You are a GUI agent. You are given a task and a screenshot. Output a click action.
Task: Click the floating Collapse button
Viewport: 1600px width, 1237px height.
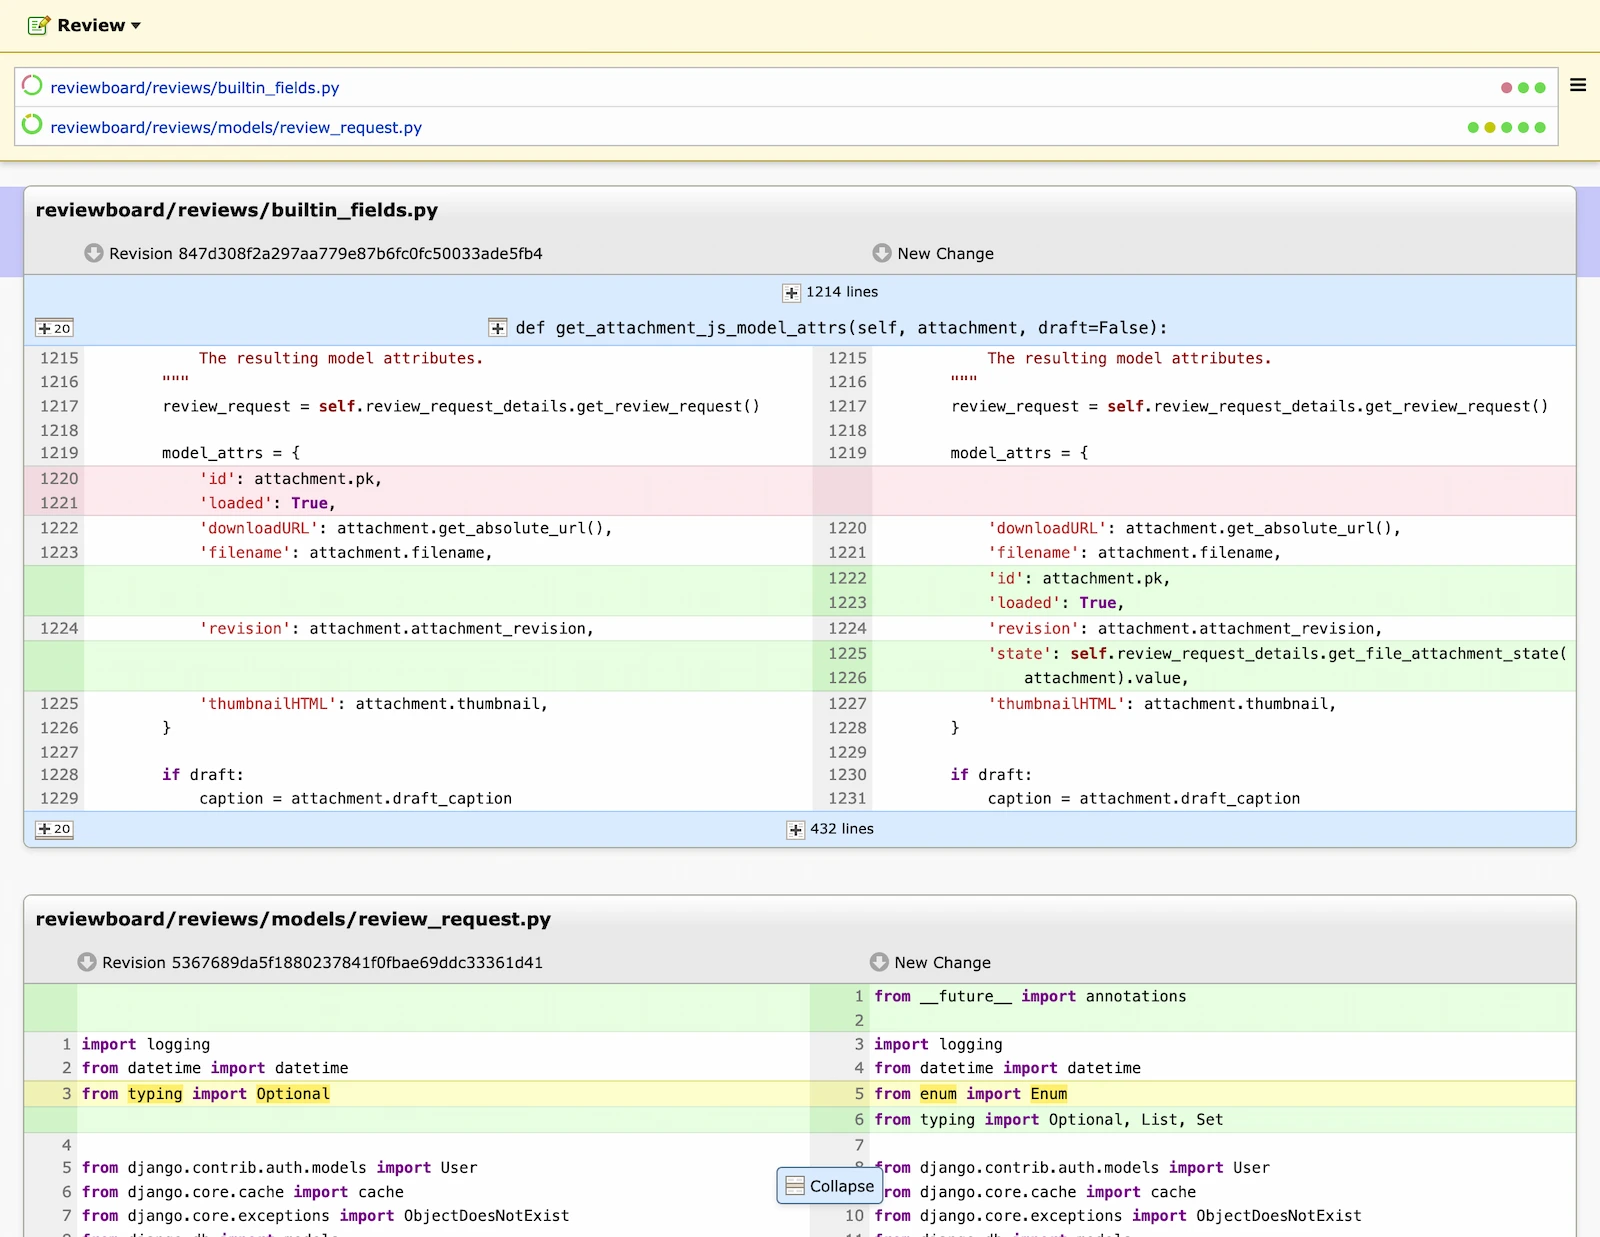tap(830, 1186)
